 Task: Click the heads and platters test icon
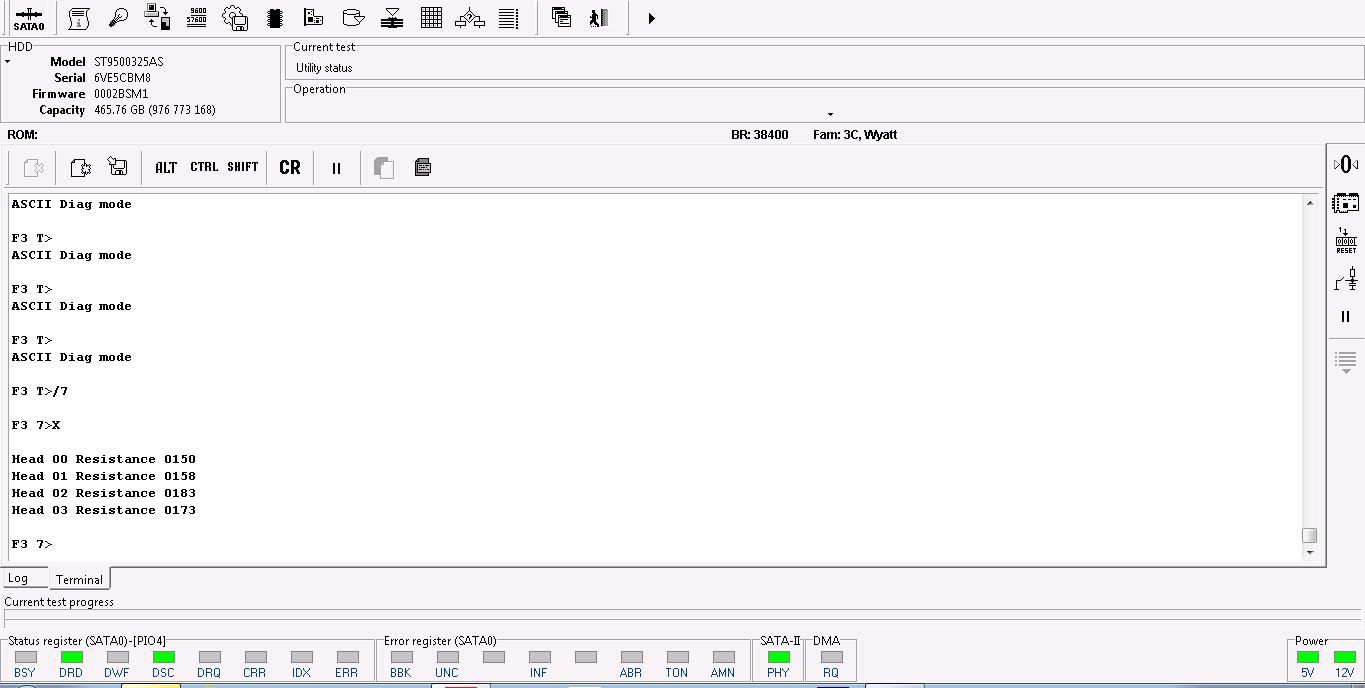pyautogui.click(x=393, y=18)
